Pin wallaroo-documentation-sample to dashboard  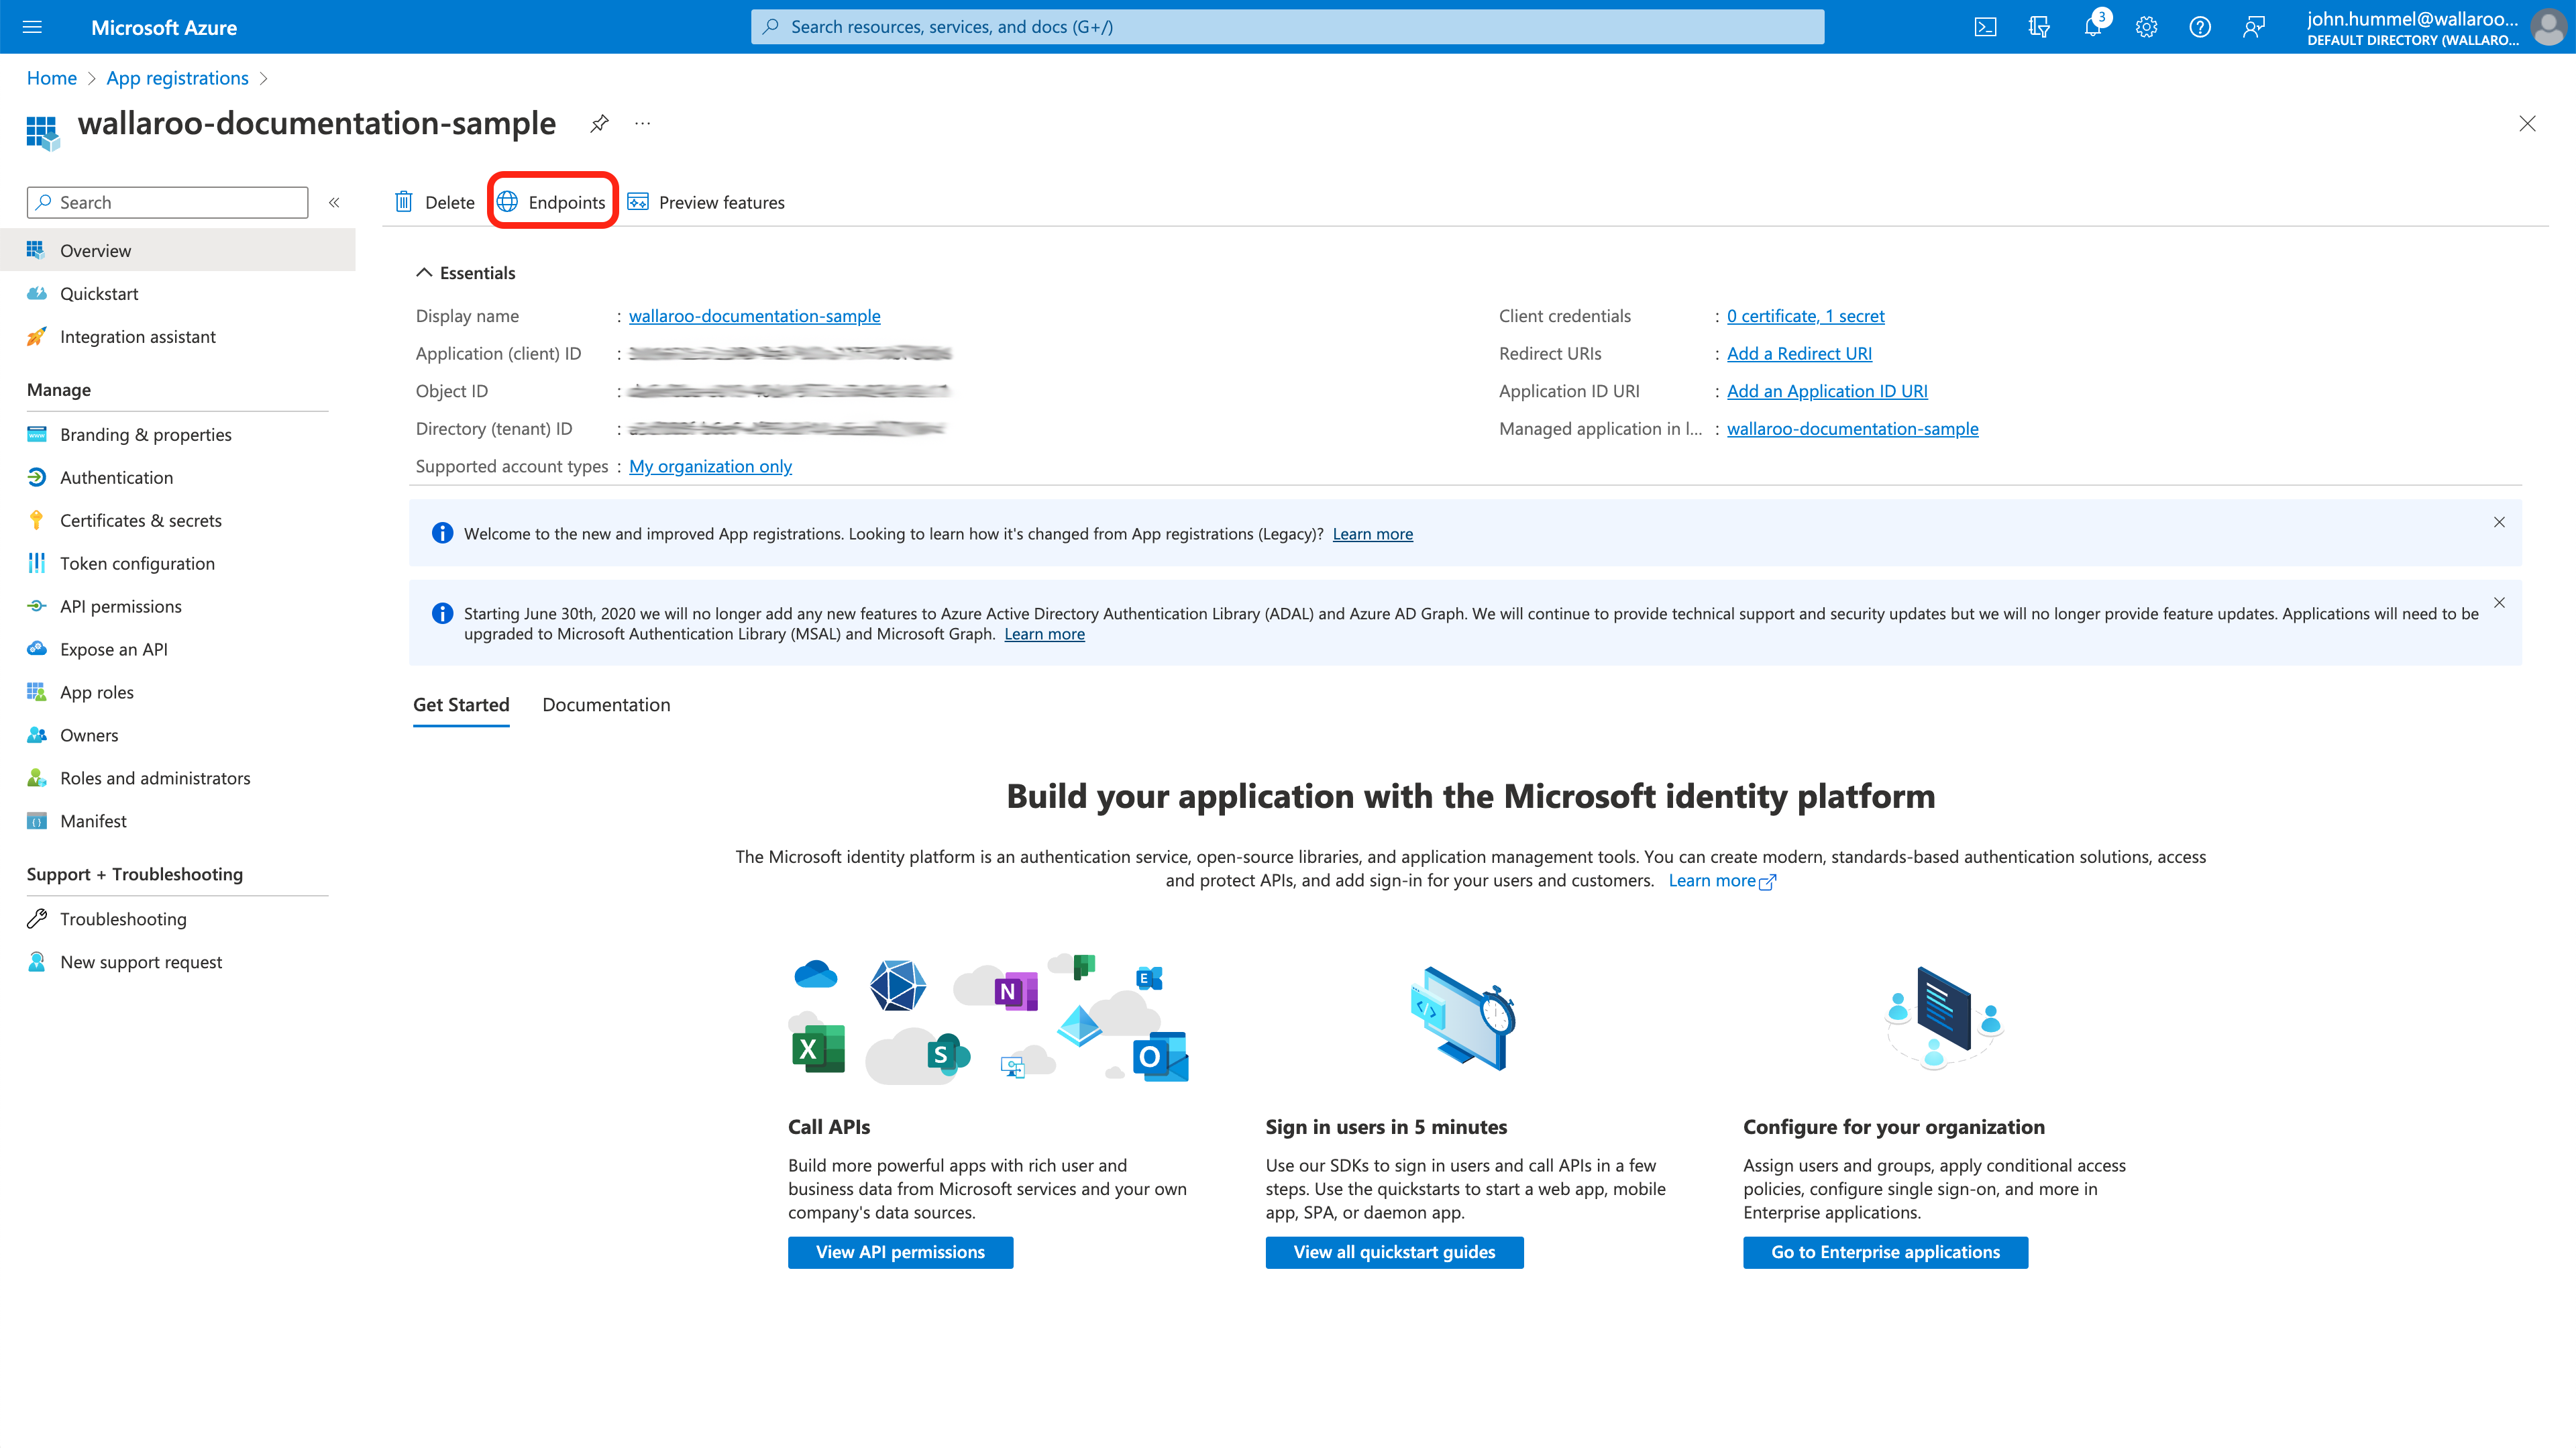(x=599, y=123)
